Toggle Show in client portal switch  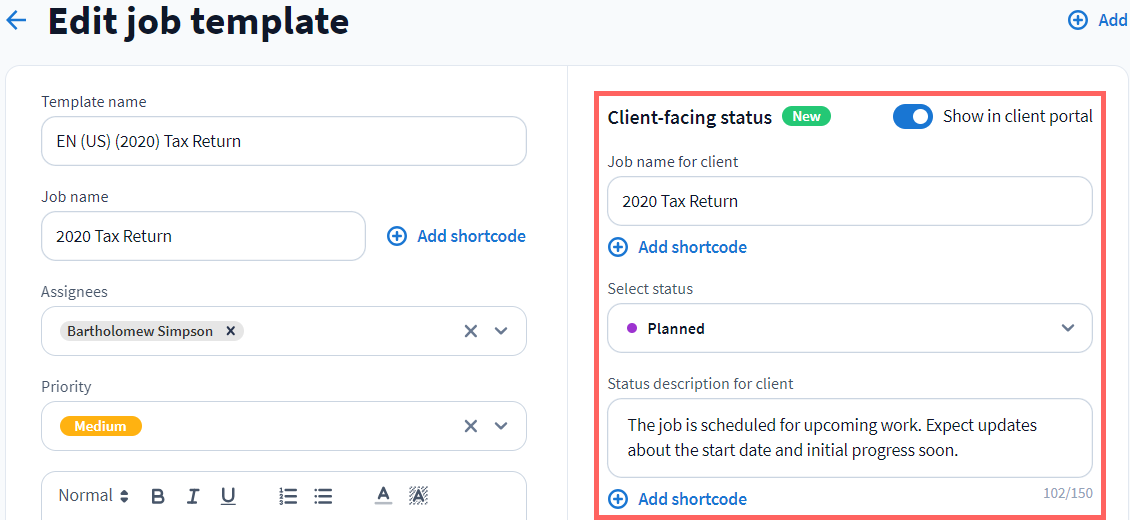(912, 117)
